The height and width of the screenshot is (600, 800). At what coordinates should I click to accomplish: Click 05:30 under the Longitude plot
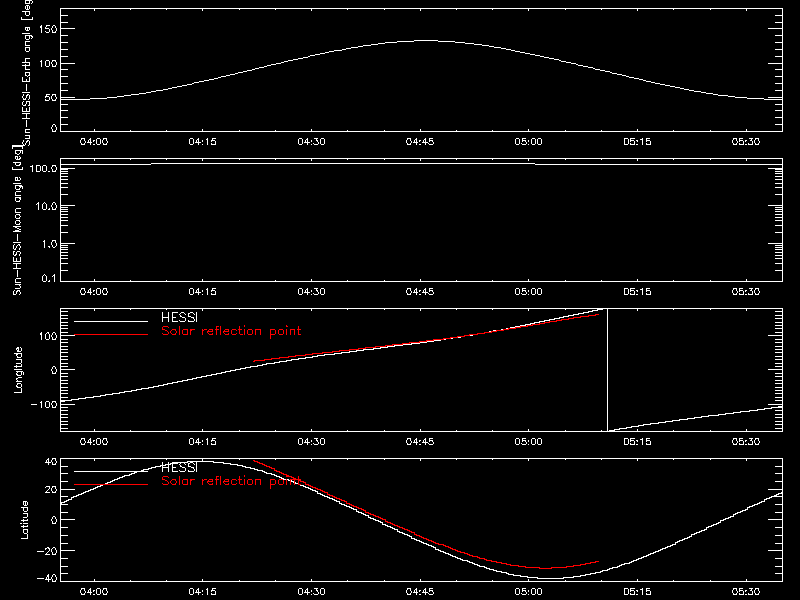pos(746,442)
